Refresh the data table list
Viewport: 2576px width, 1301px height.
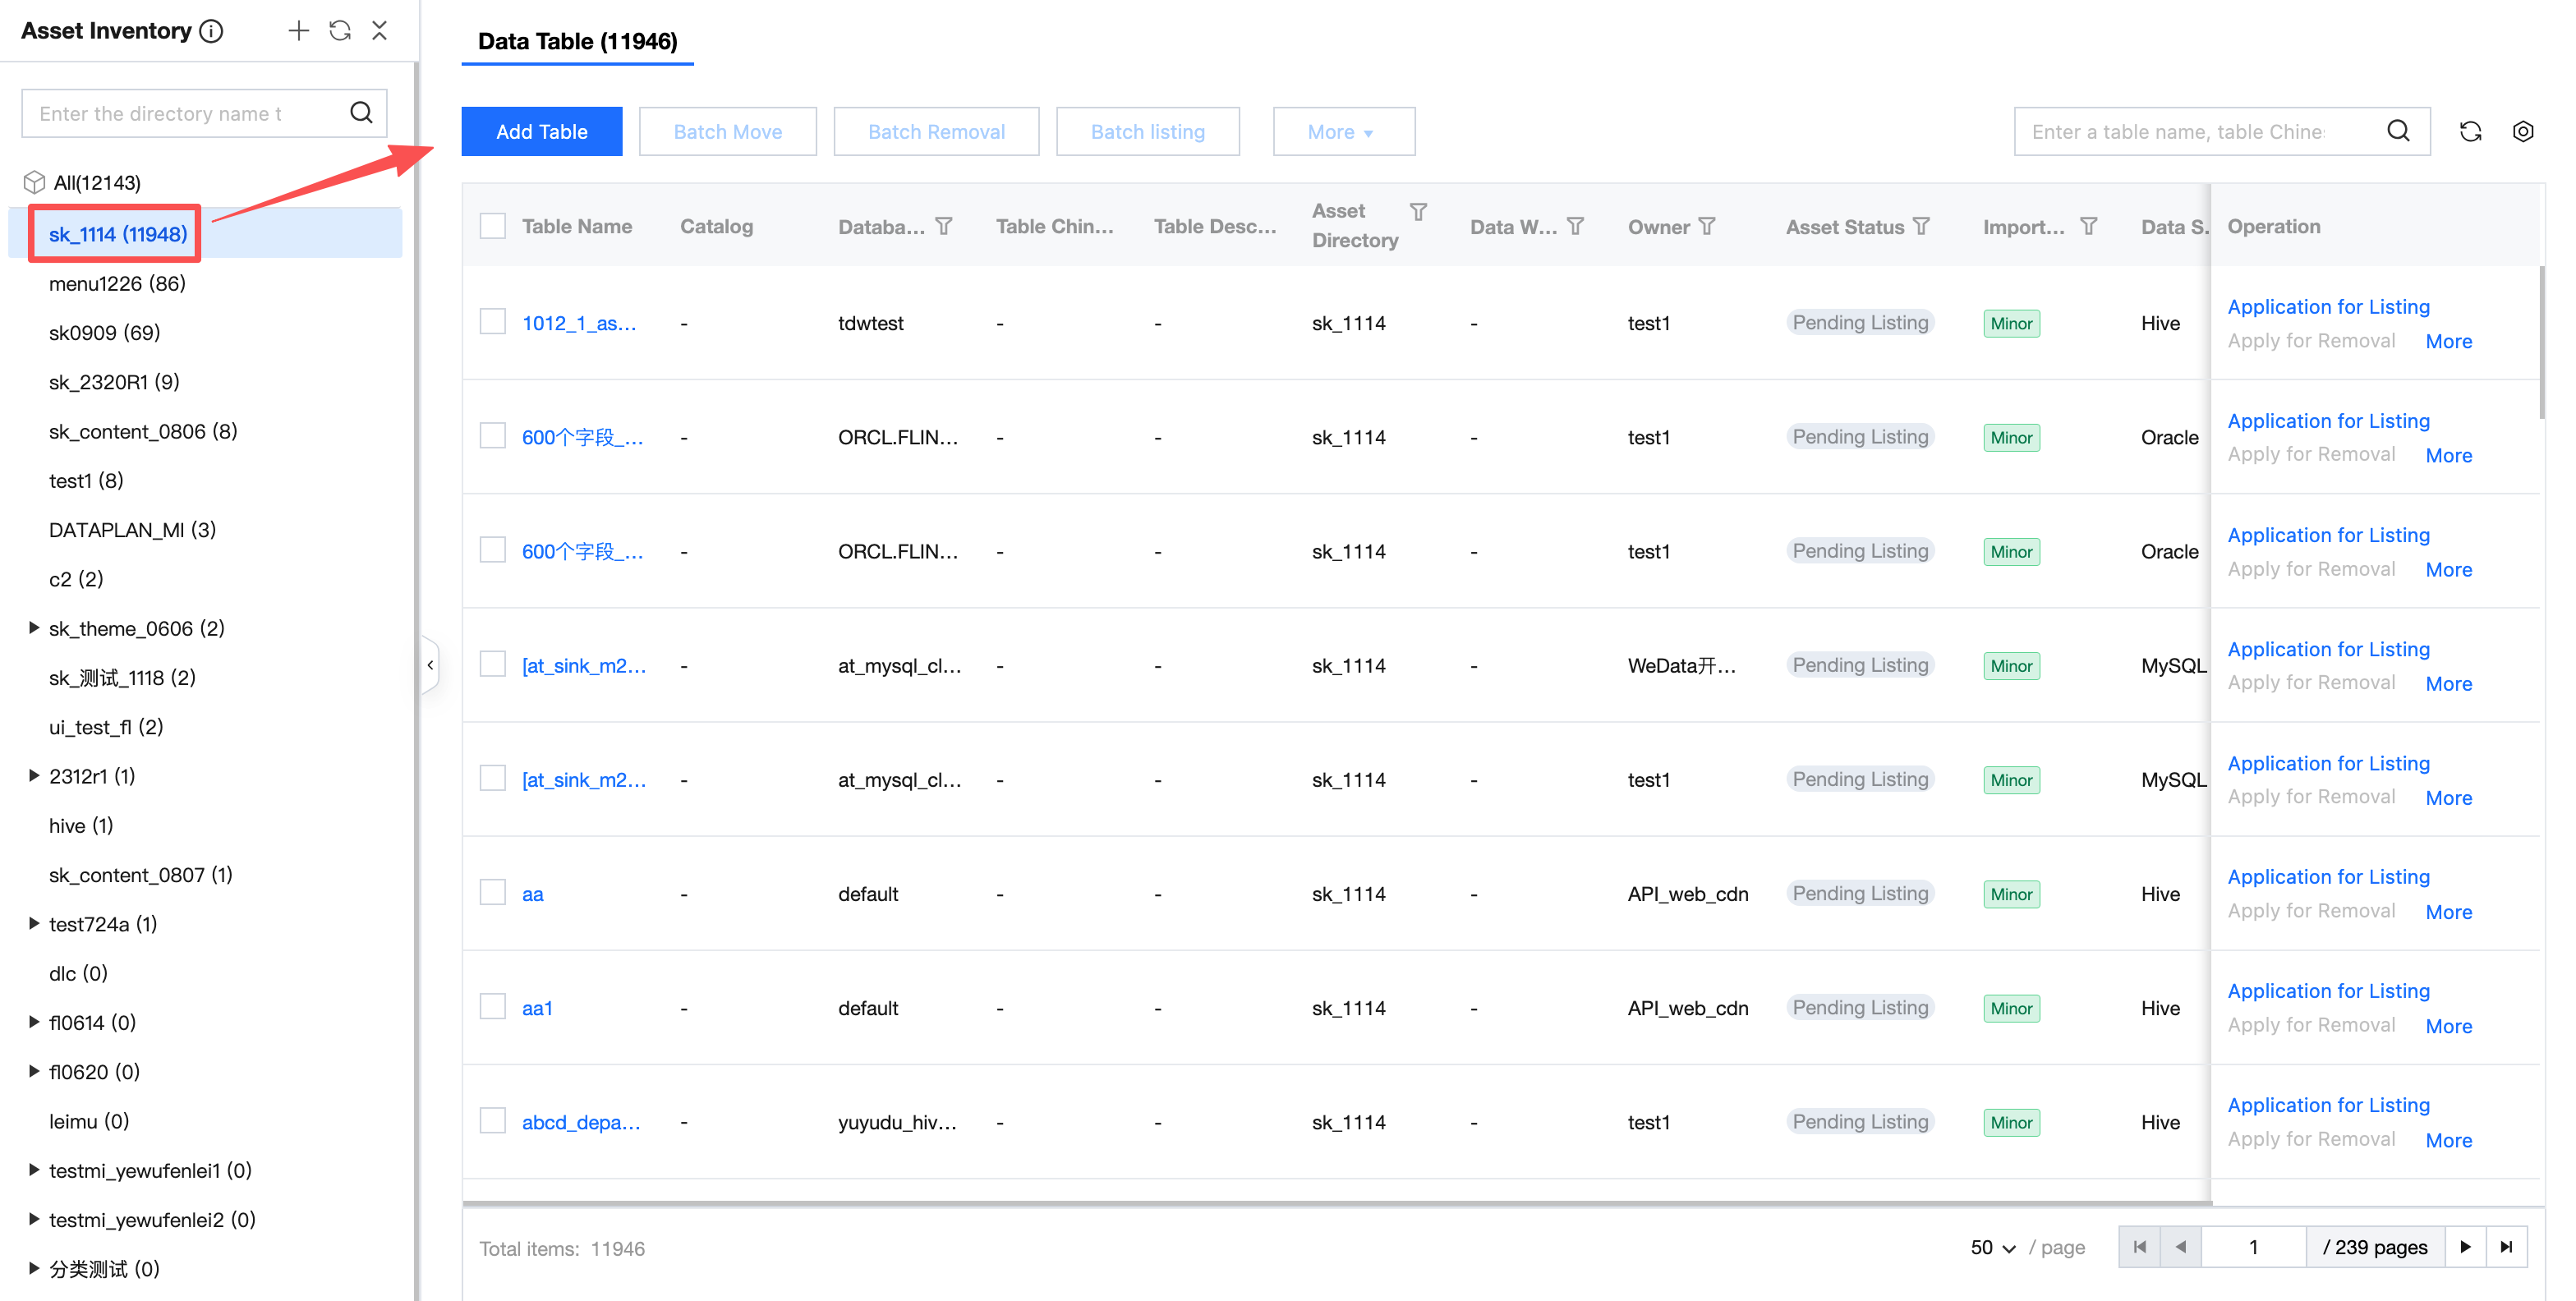coord(2470,131)
